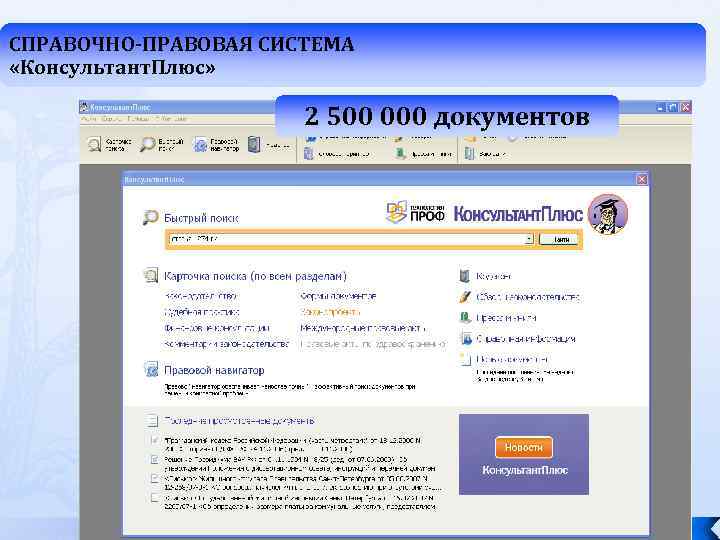Open the orange Законопроекты section link
Screen dimensions: 720x540
[330, 312]
